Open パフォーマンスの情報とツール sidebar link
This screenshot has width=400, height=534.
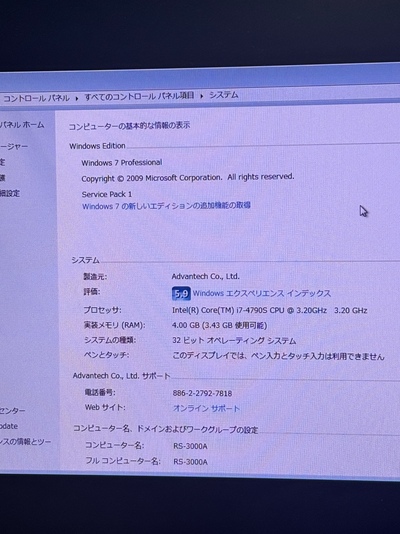(25, 442)
